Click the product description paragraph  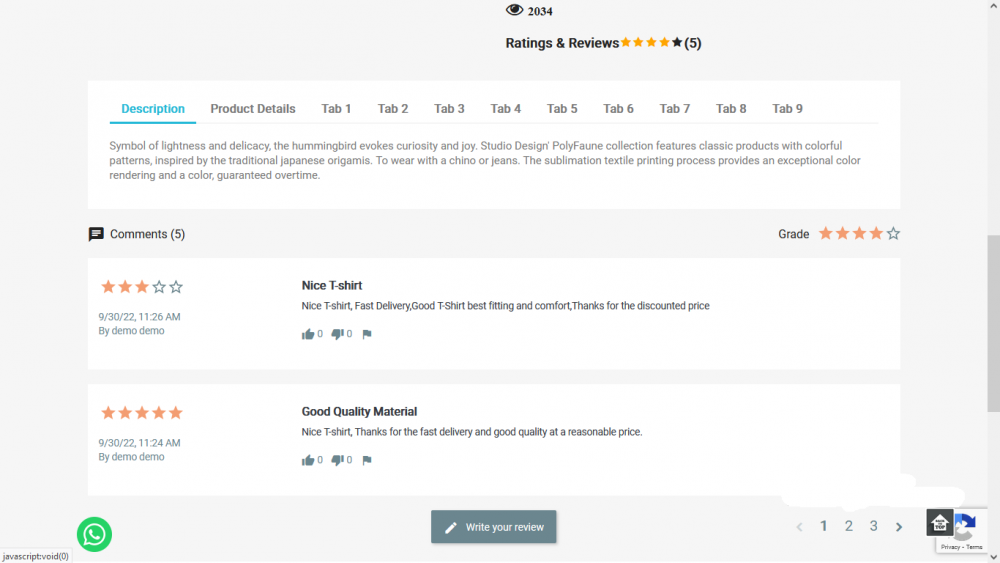pos(485,160)
